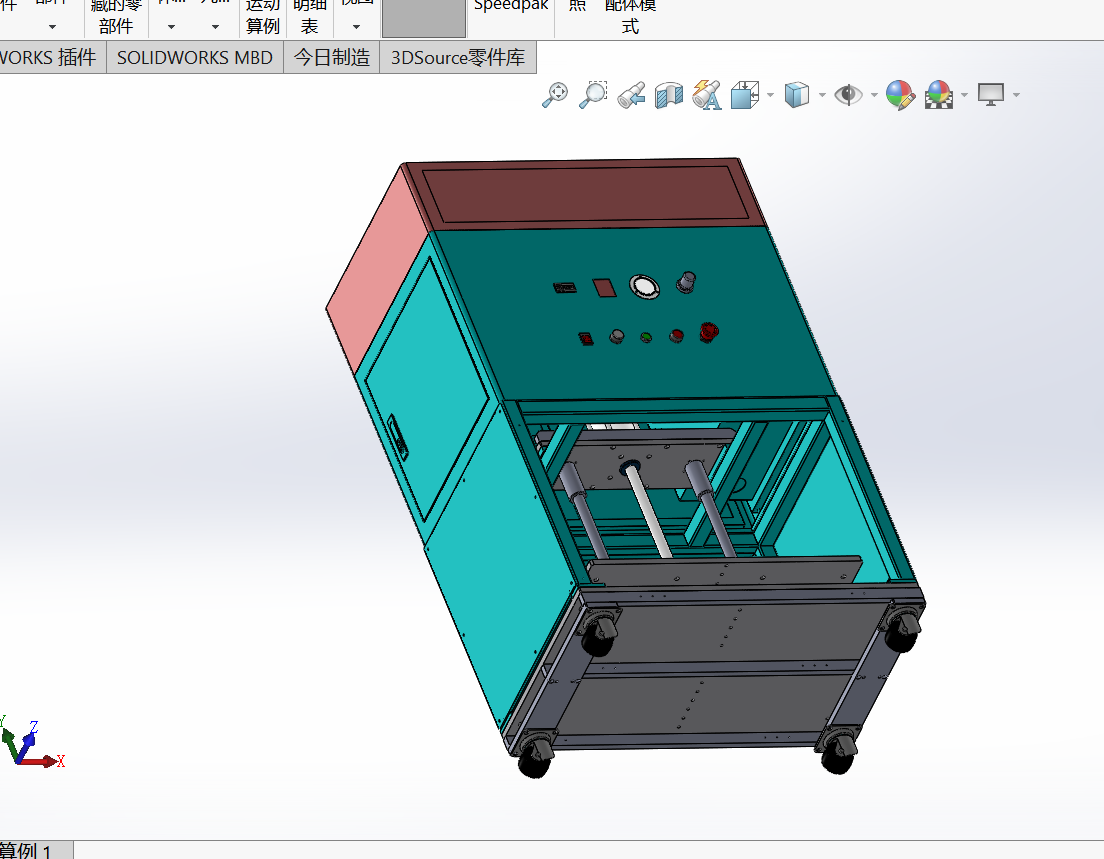Click the Display Style cube icon

[x=797, y=95]
